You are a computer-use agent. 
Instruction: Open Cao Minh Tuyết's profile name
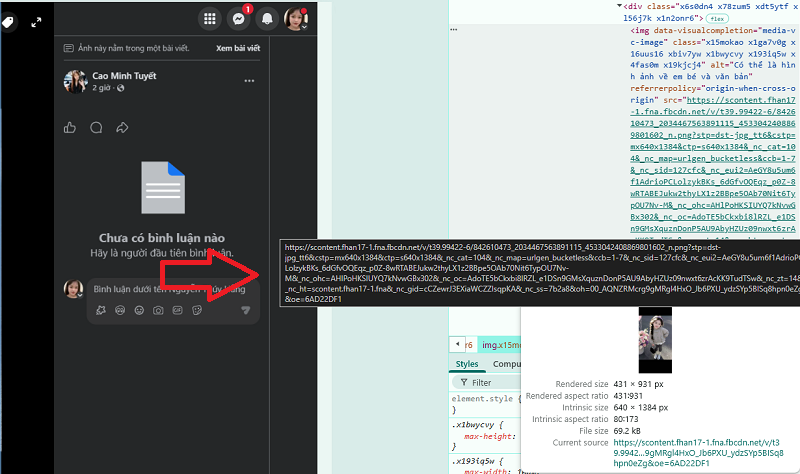(124, 76)
